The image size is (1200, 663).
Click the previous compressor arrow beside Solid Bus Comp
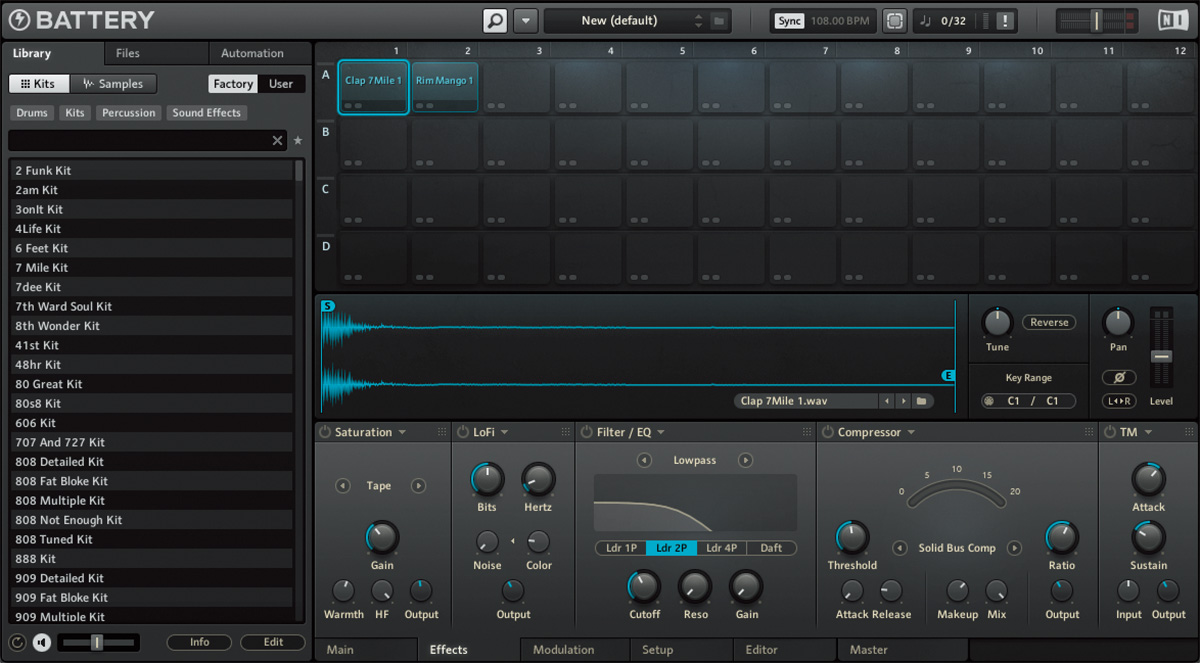pos(899,548)
